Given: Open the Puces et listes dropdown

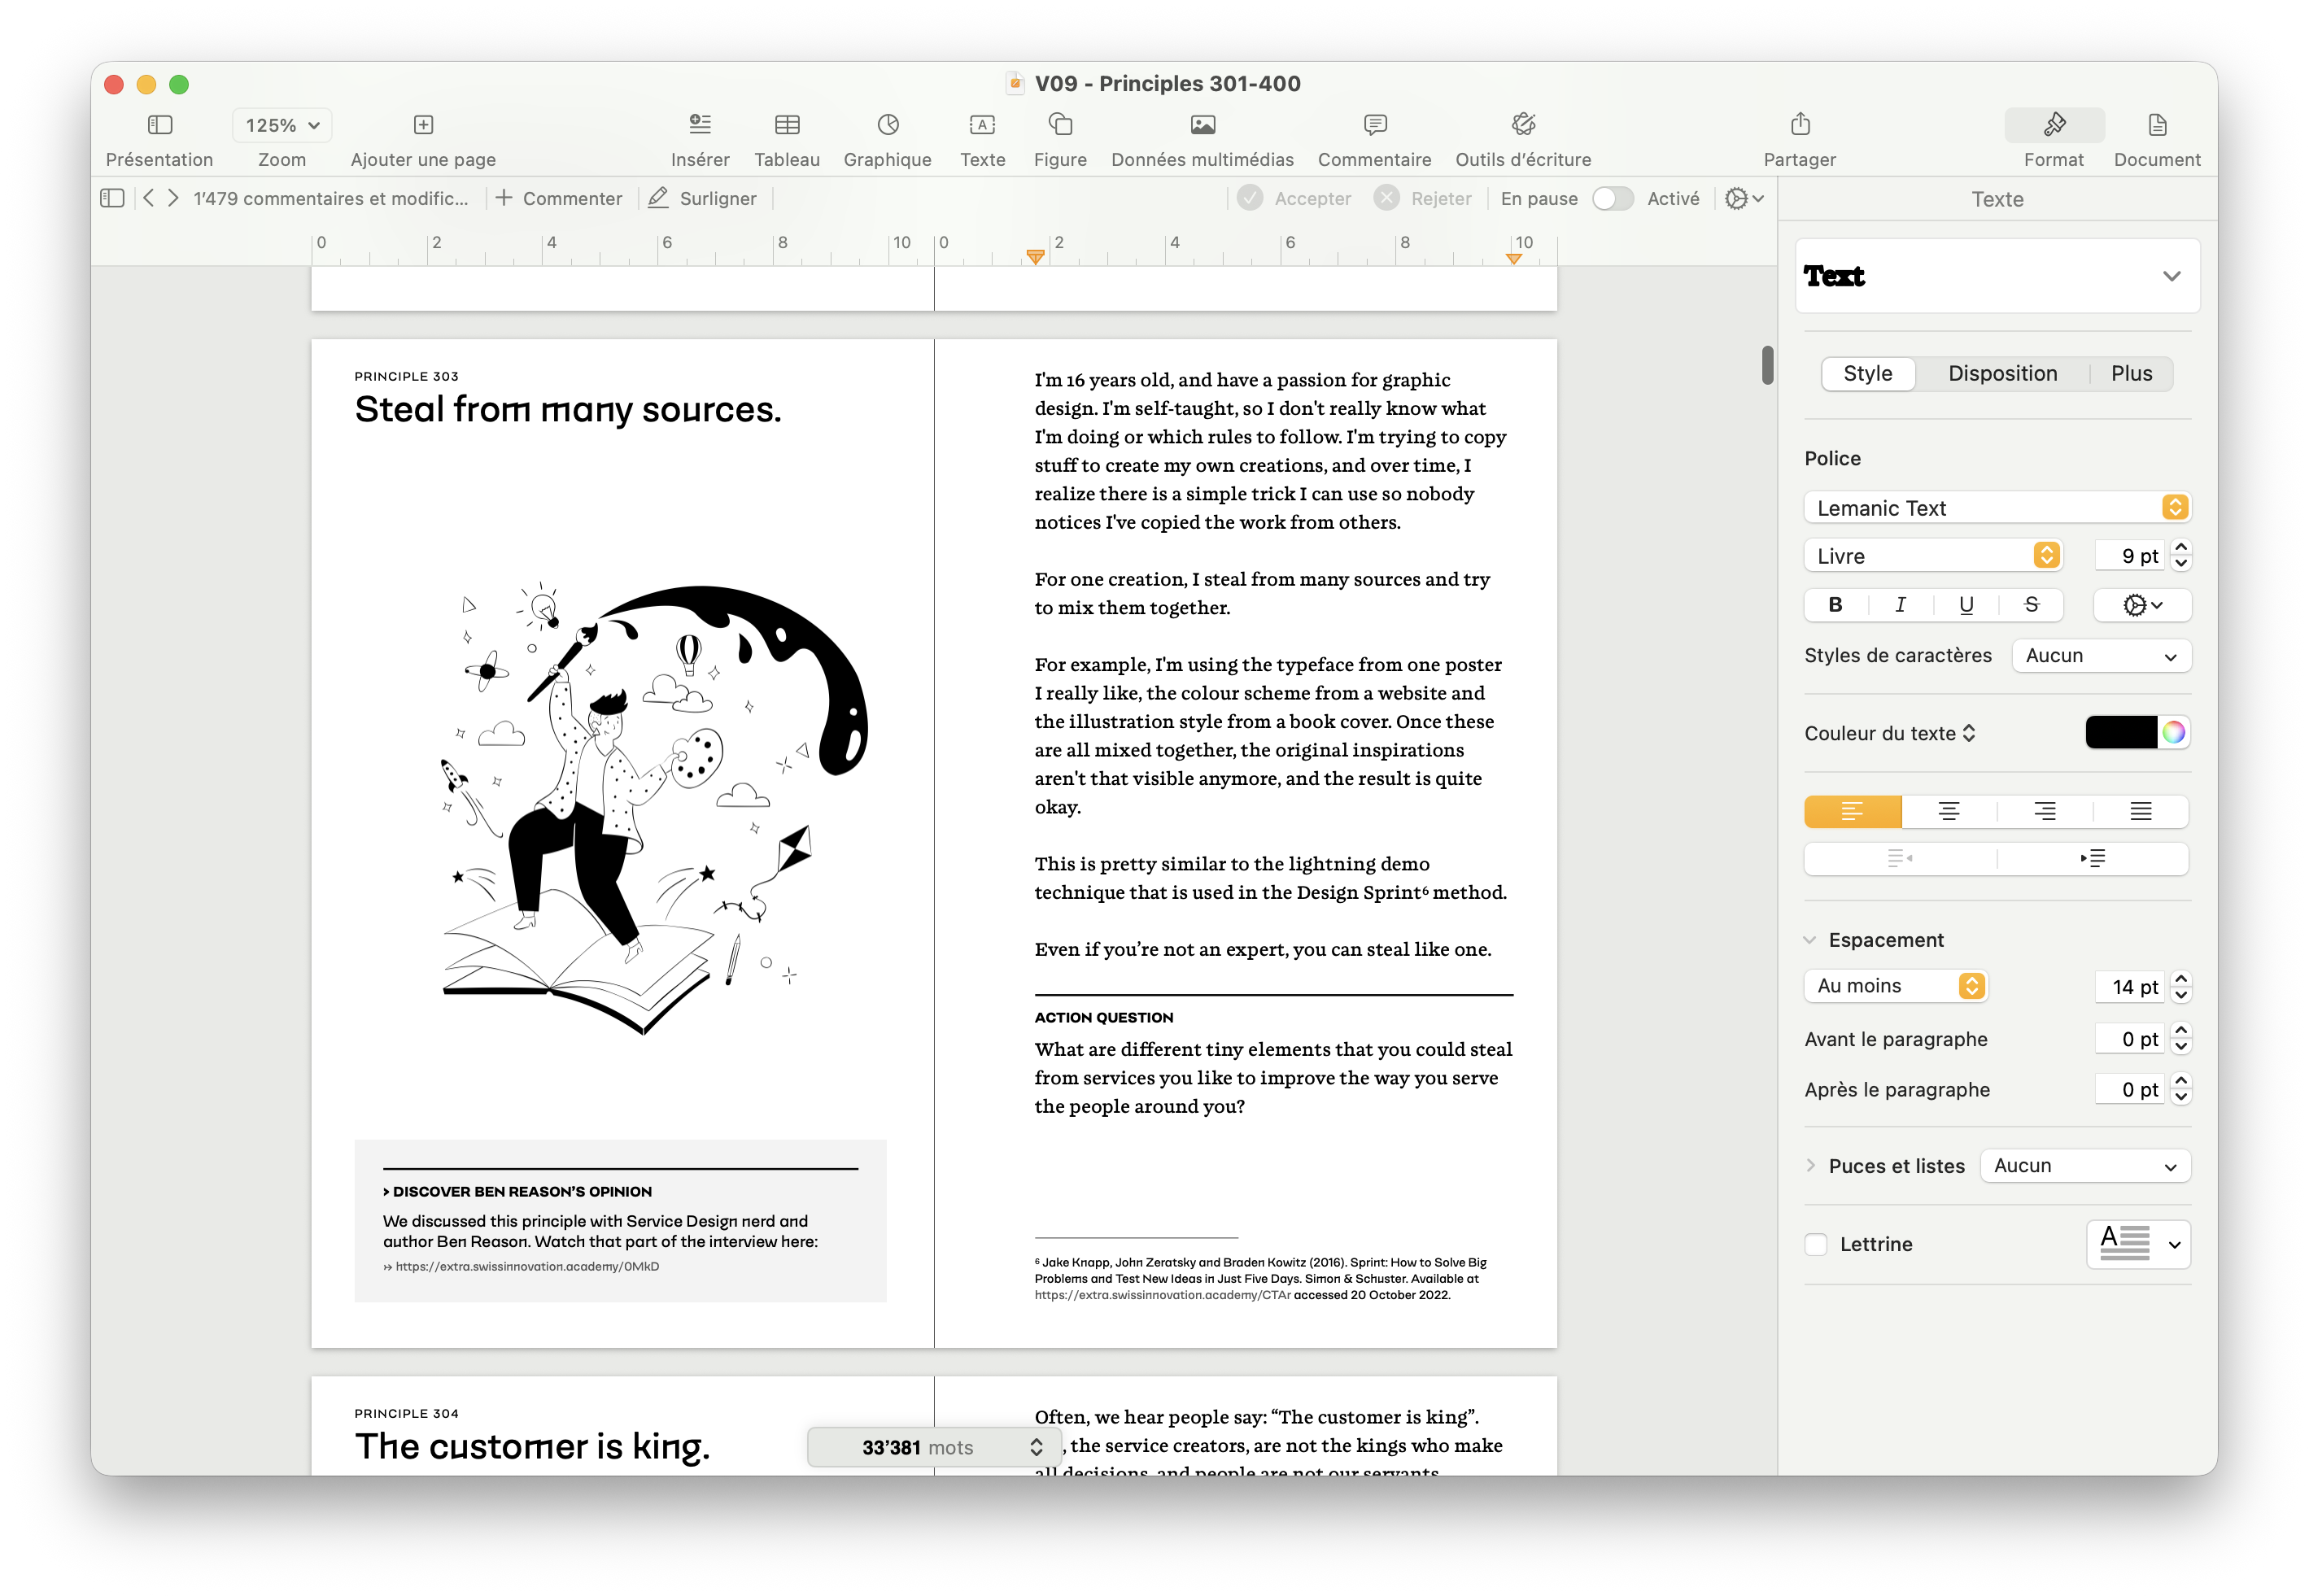Looking at the screenshot, I should pyautogui.click(x=2085, y=1165).
